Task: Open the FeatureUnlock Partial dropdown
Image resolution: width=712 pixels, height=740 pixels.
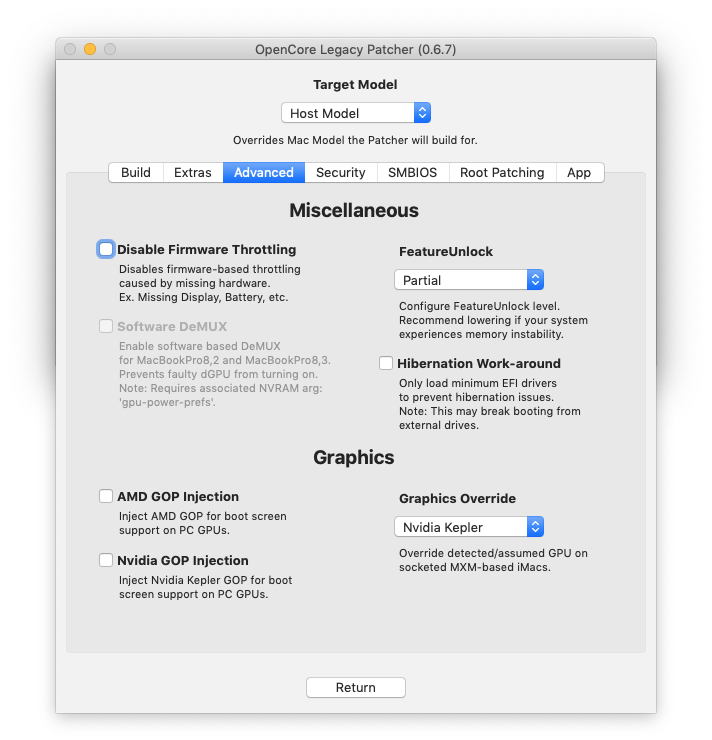Action: pos(469,280)
